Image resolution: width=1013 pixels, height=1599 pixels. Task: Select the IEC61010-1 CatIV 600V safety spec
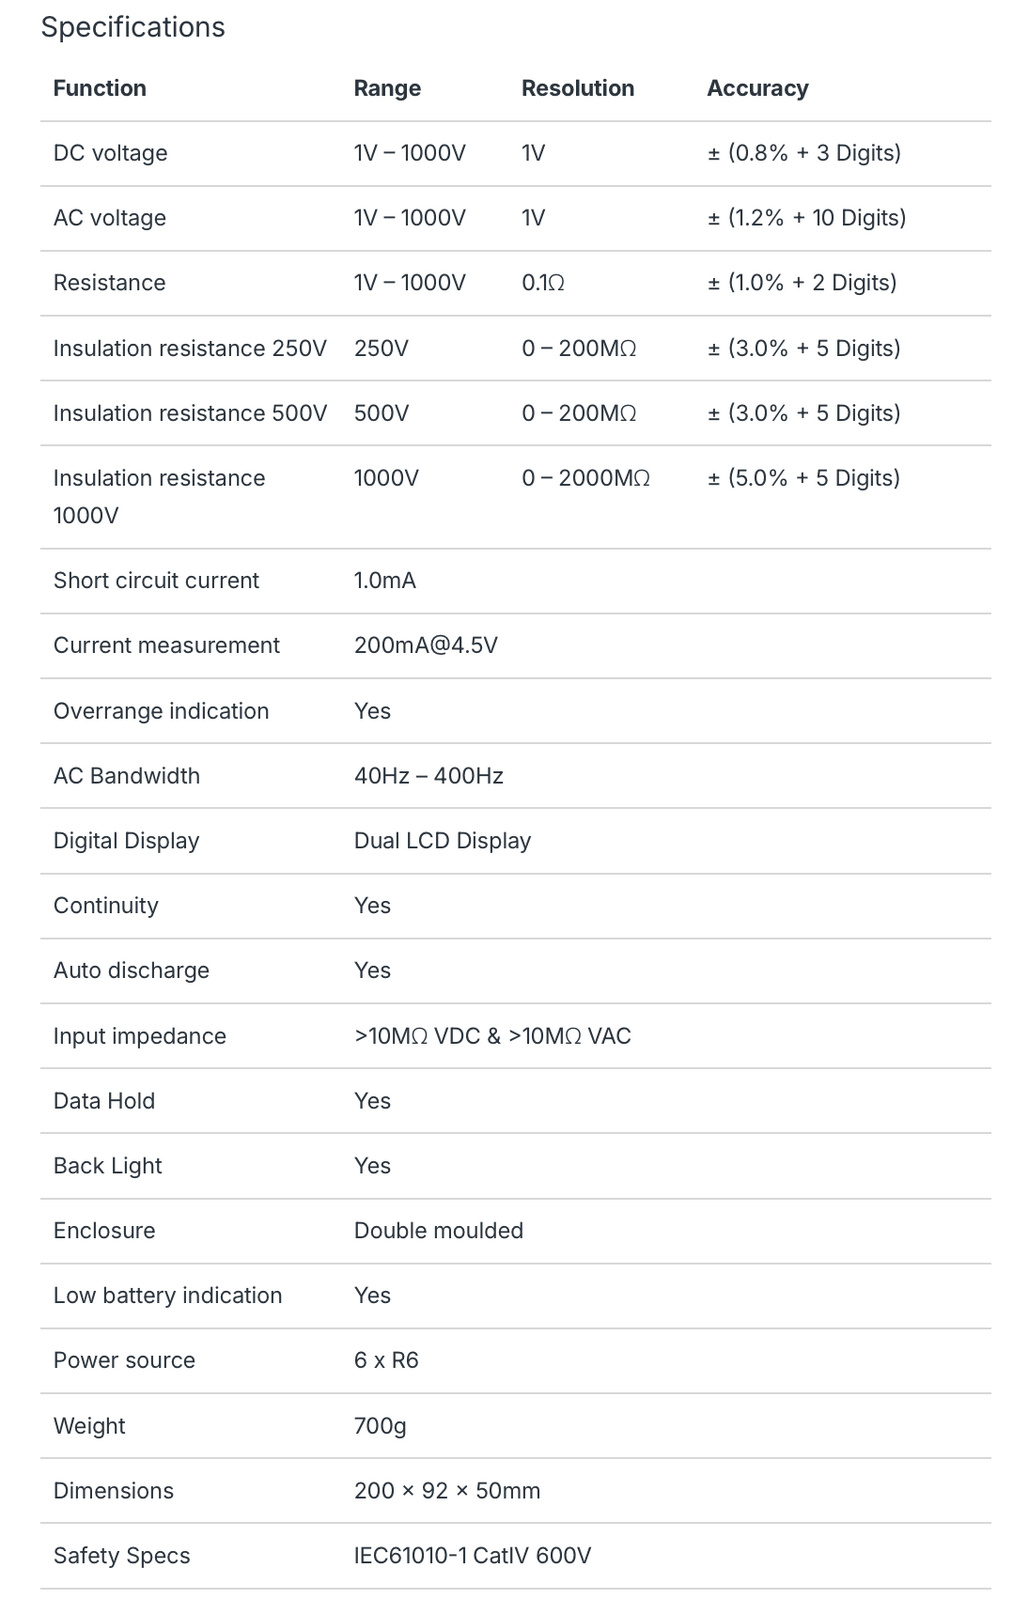[473, 1556]
